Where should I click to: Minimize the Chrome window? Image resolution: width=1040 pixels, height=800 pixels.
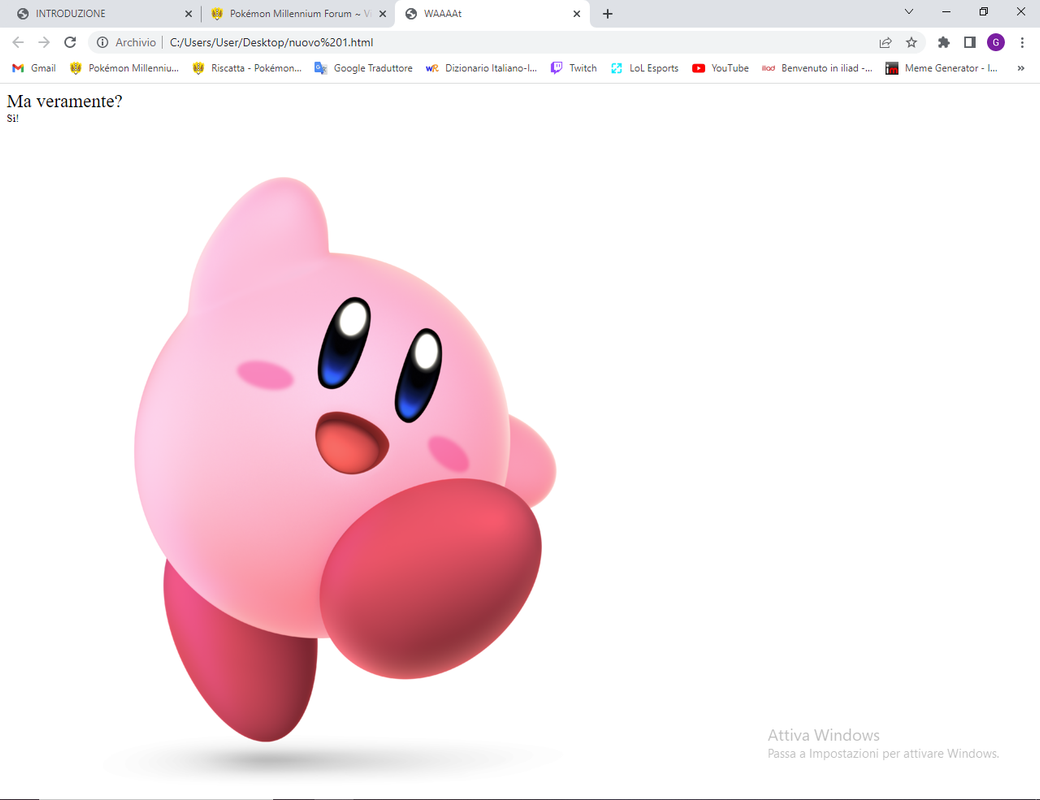coord(946,11)
